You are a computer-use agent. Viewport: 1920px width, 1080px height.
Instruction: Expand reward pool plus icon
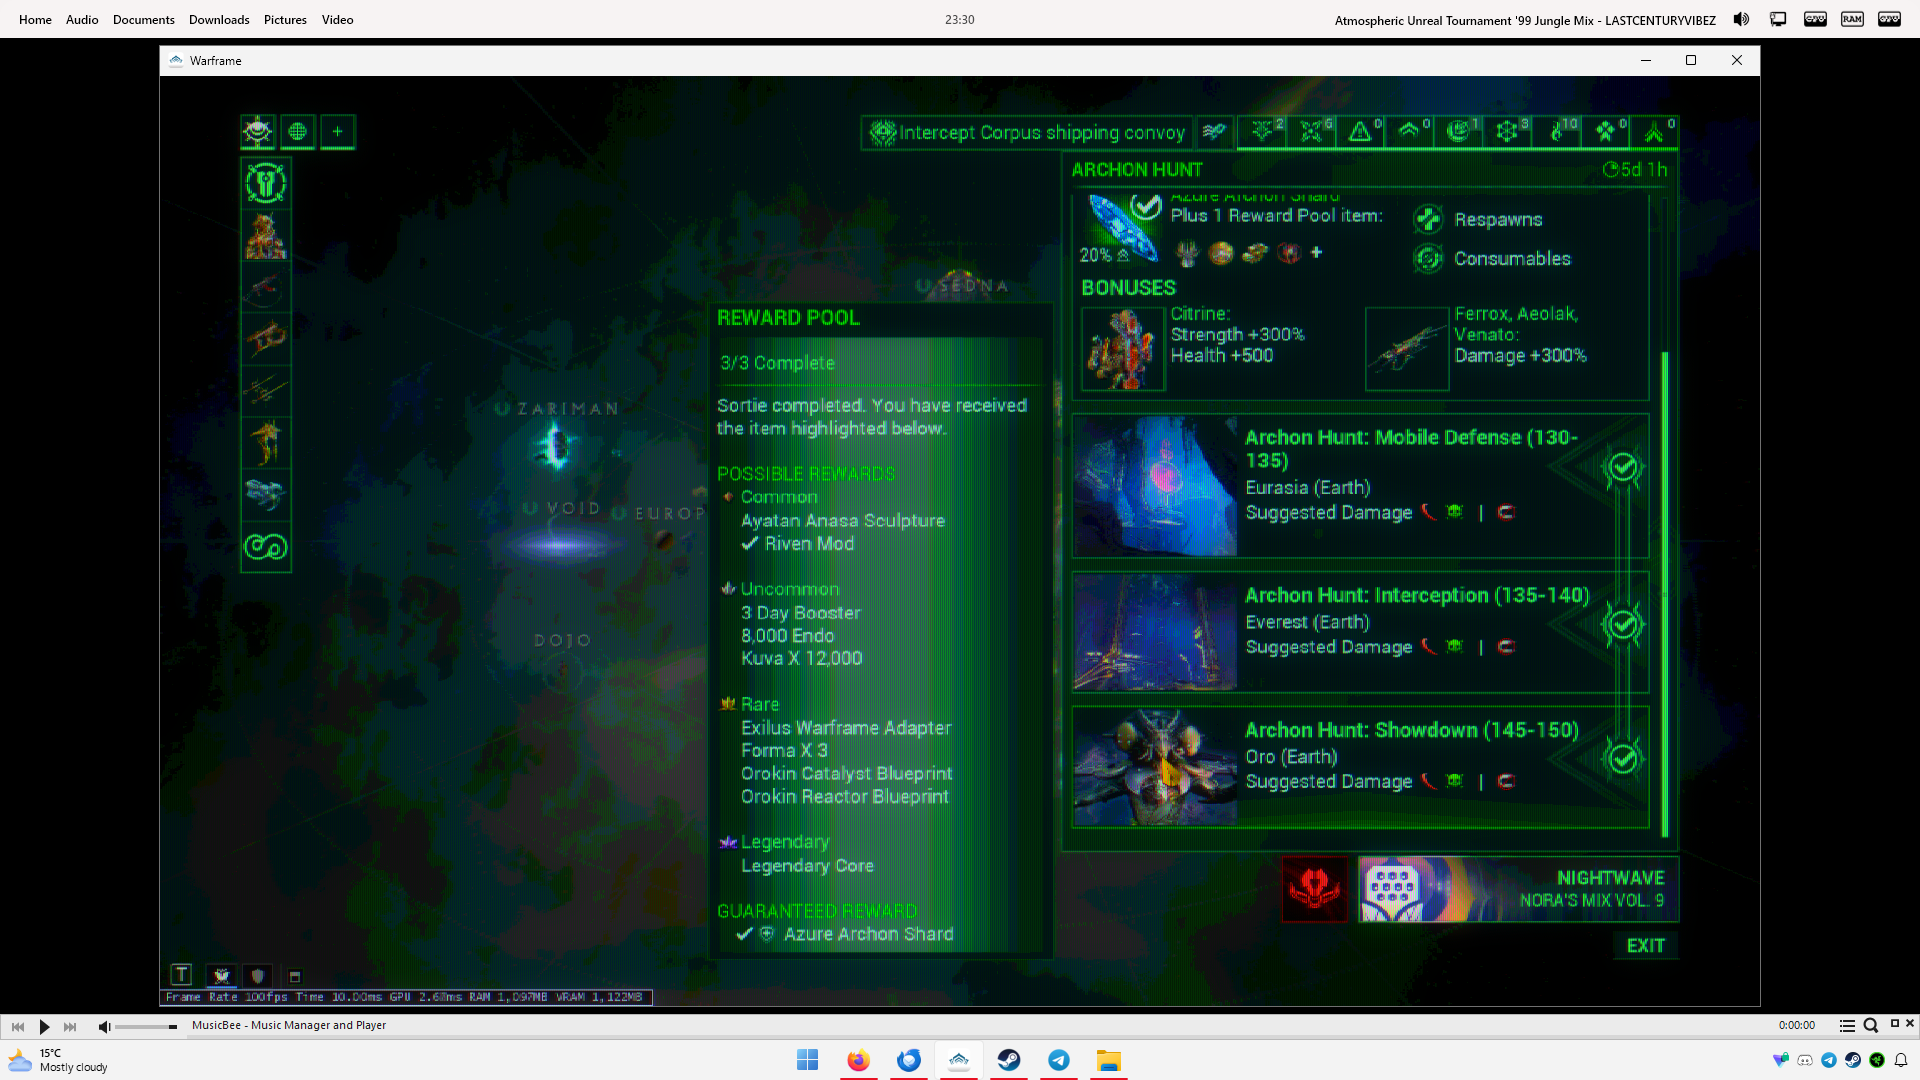(x=1317, y=253)
